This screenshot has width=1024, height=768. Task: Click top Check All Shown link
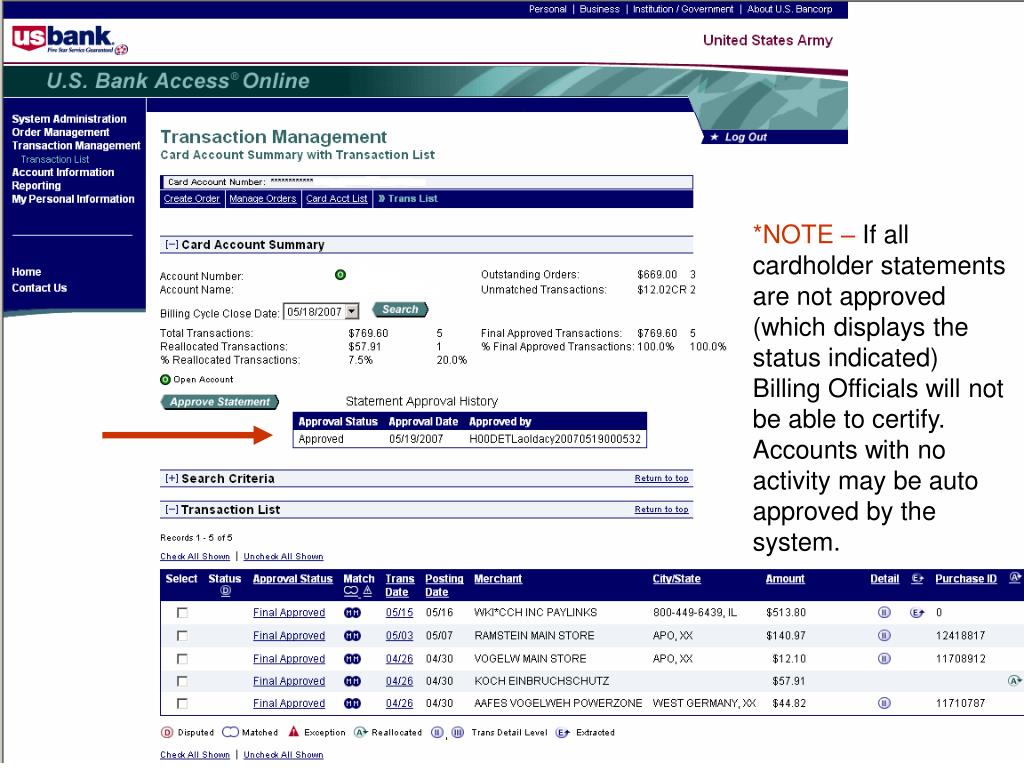[x=195, y=556]
